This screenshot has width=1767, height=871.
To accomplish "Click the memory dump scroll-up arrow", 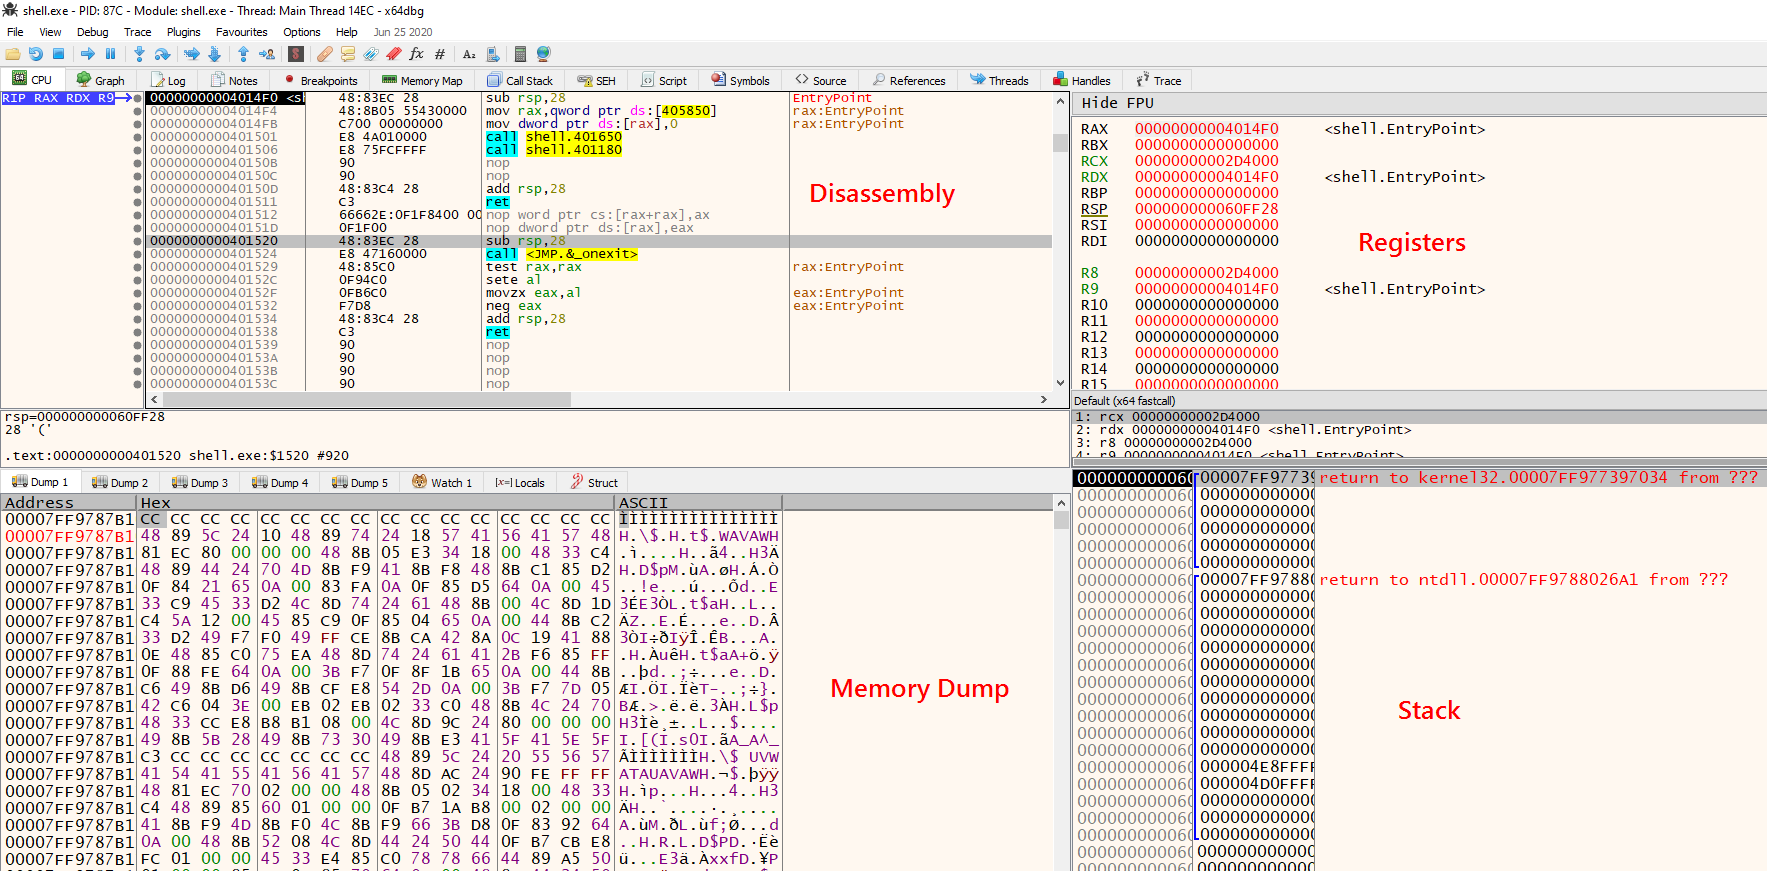I will click(x=1061, y=504).
